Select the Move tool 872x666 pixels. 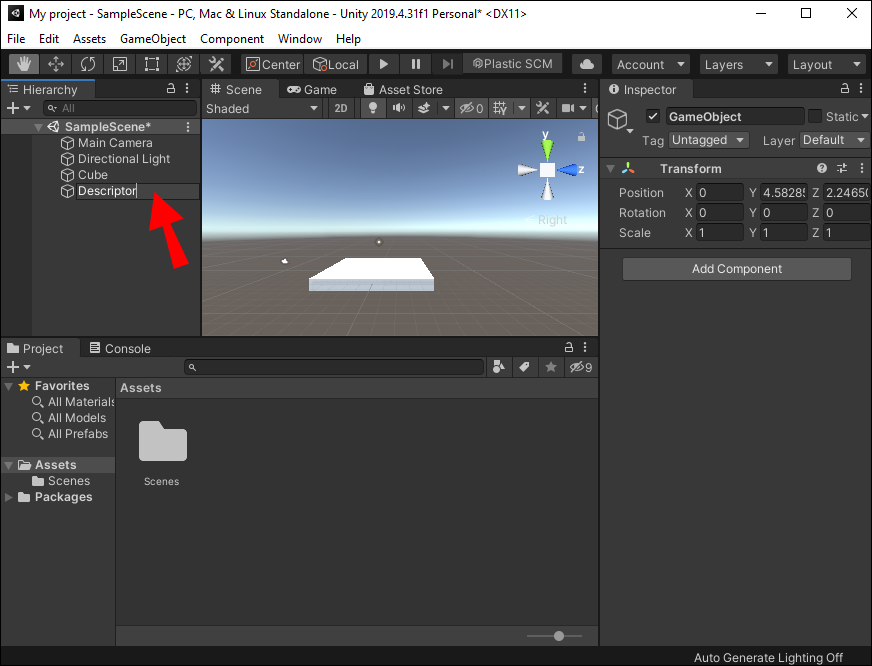point(56,64)
